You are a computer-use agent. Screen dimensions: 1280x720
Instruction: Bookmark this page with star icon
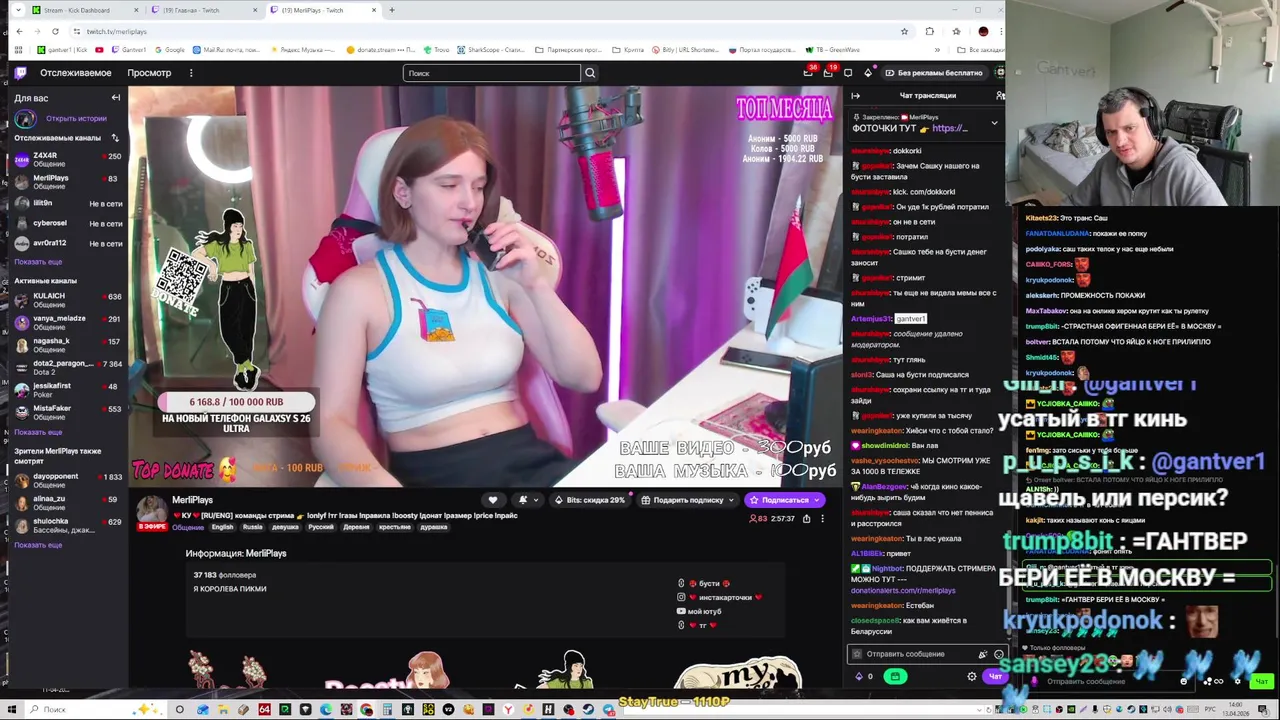[x=904, y=31]
